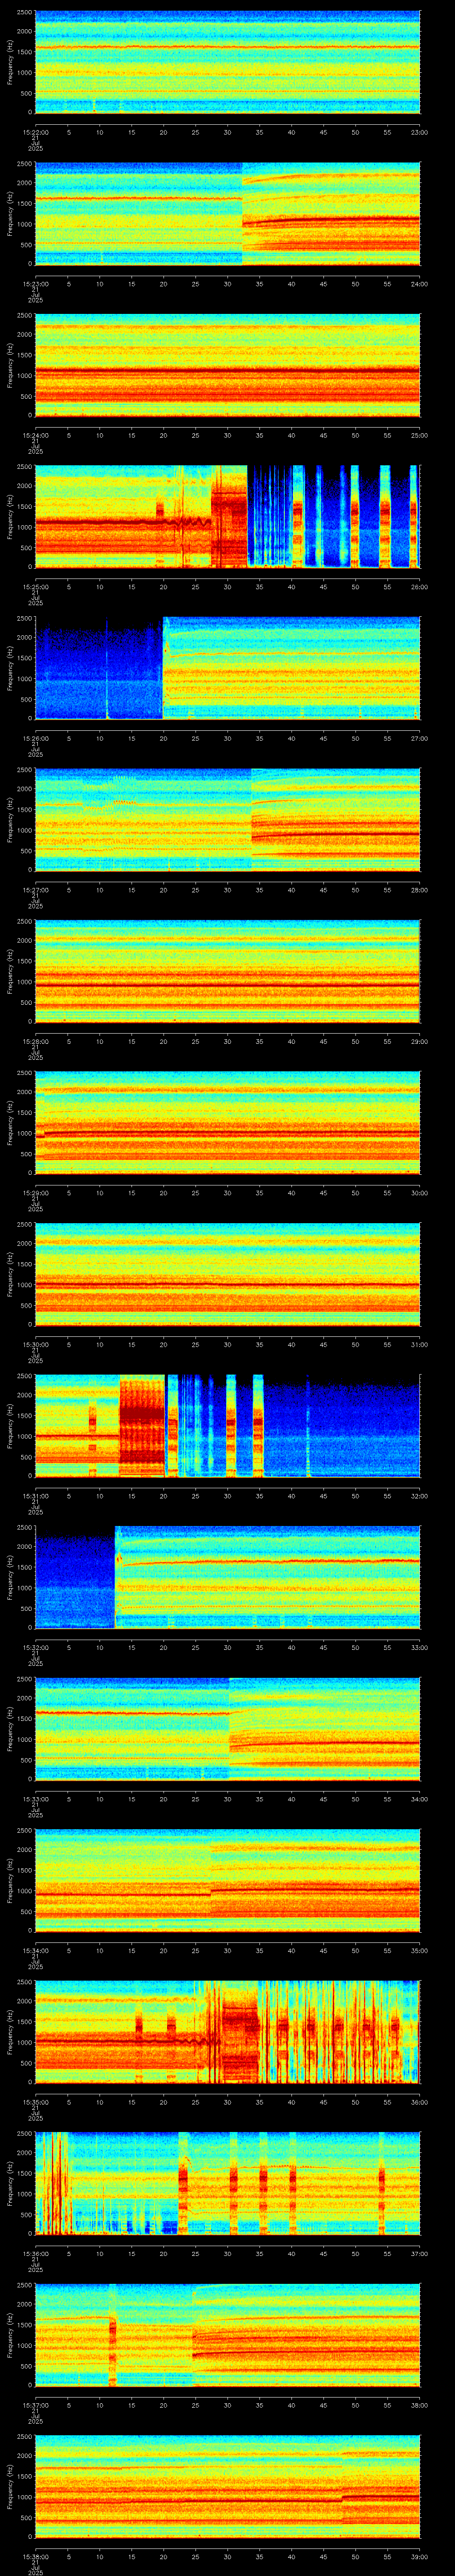
Task: Click the 15:23:00 start time label
Action: coord(35,284)
